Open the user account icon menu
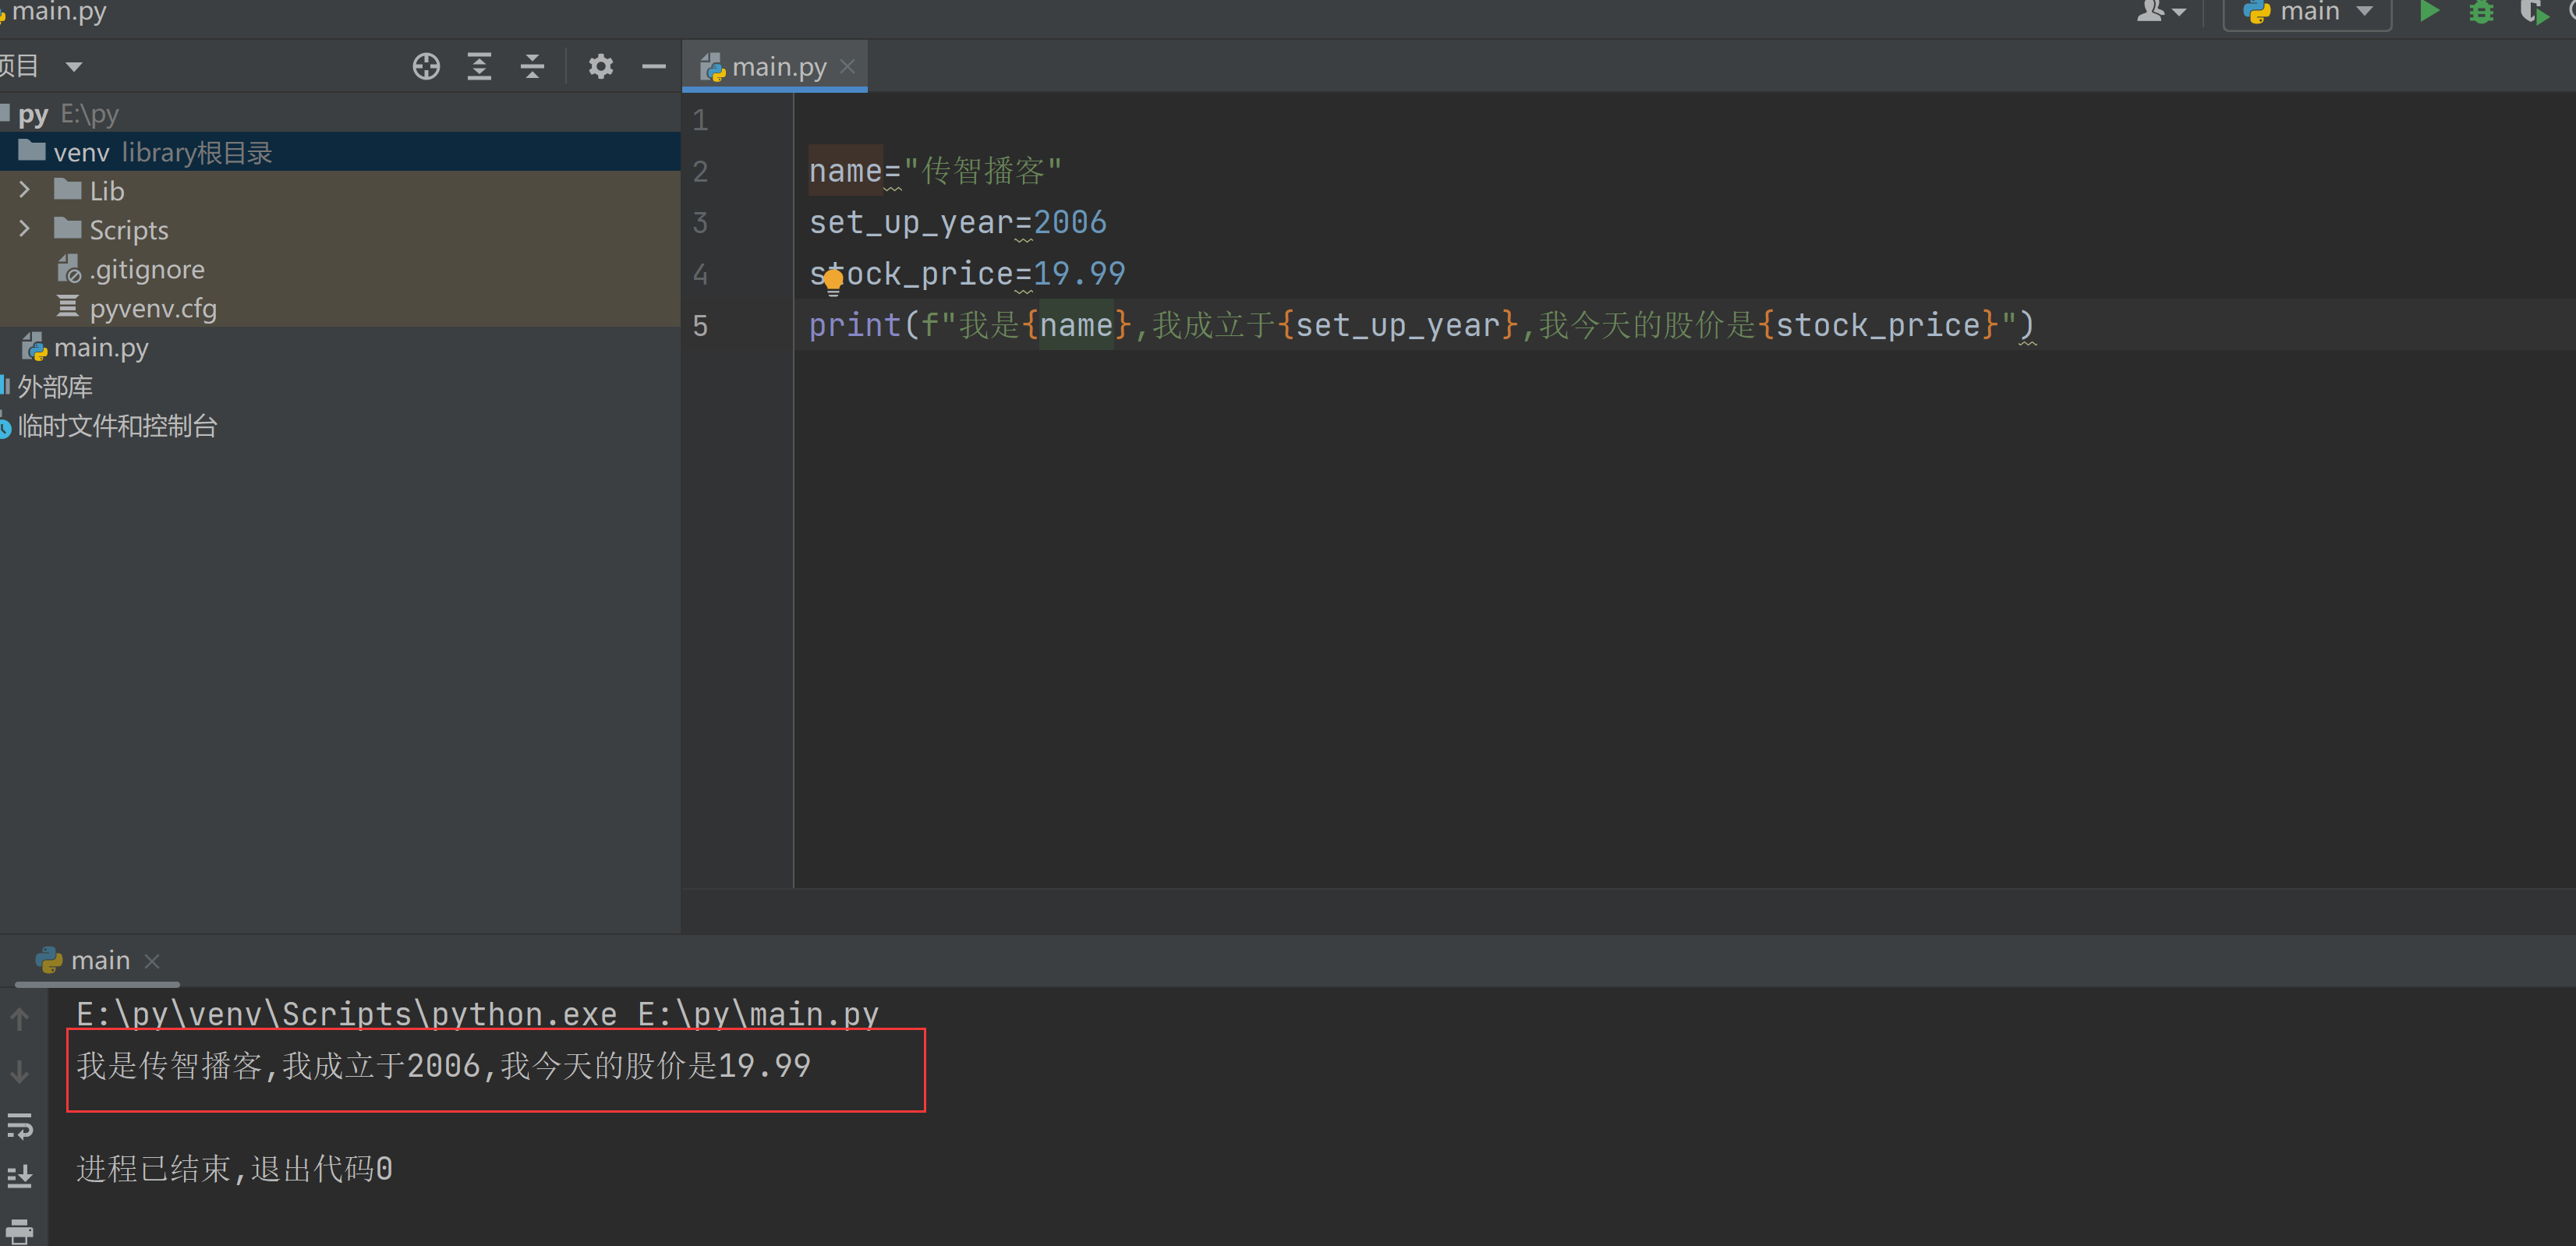Screen dimensions: 2576x1246 coord(2160,12)
